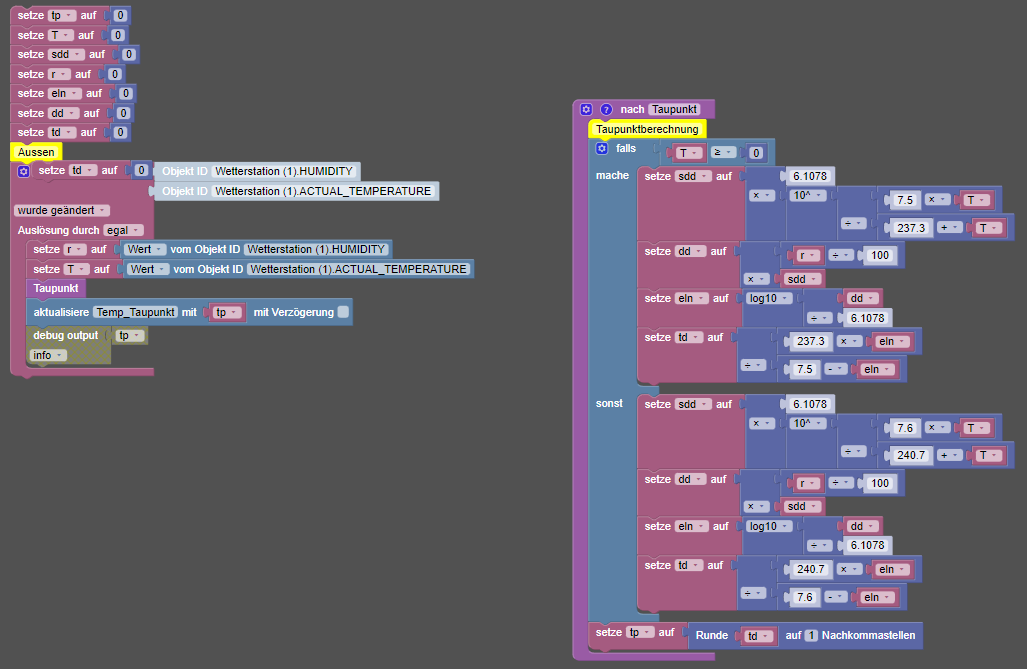
Task: Open the r dropdown in 'setze r auf Wert' row
Action: click(x=74, y=249)
